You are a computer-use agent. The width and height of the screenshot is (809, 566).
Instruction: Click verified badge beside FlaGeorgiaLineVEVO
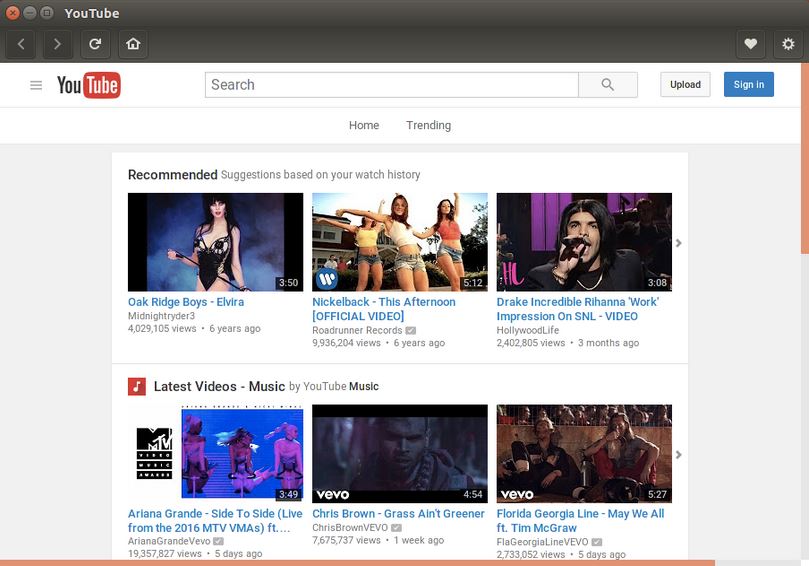pyautogui.click(x=596, y=542)
